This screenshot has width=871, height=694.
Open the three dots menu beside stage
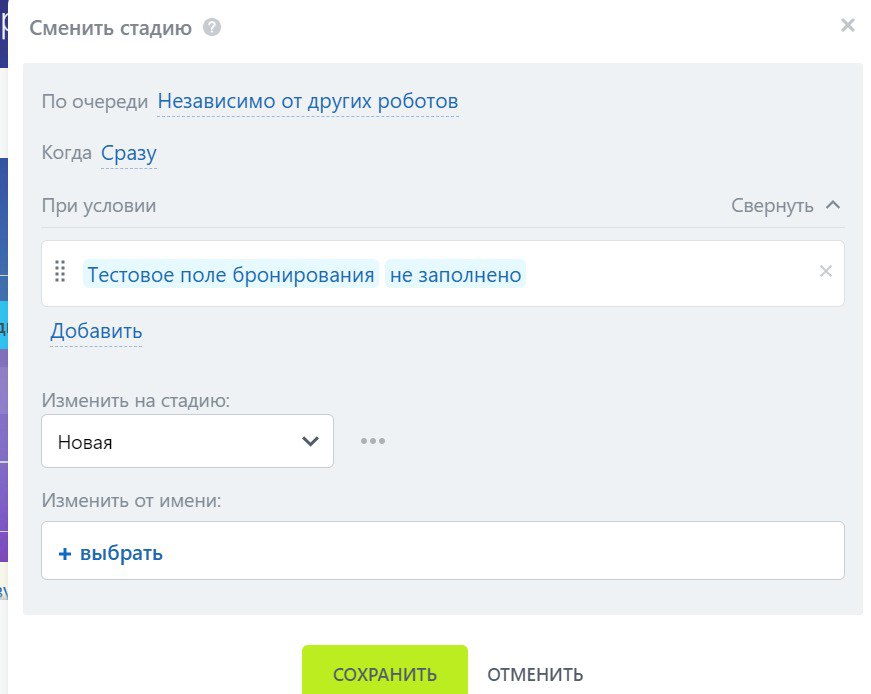click(373, 441)
